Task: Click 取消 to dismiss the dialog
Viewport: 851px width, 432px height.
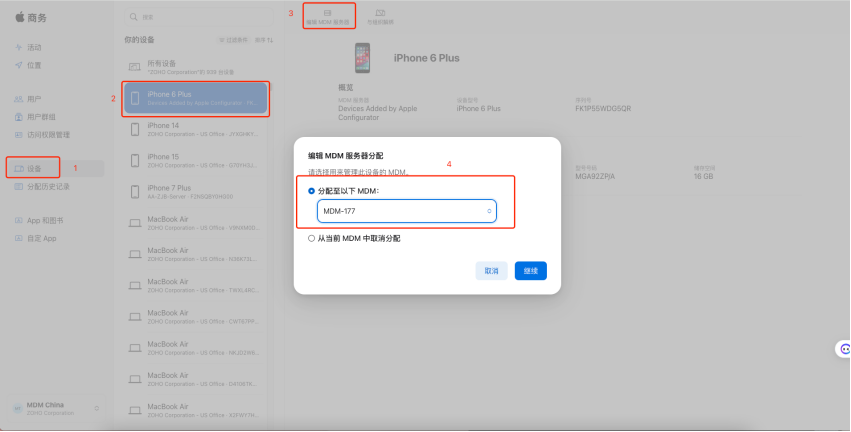Action: point(491,271)
